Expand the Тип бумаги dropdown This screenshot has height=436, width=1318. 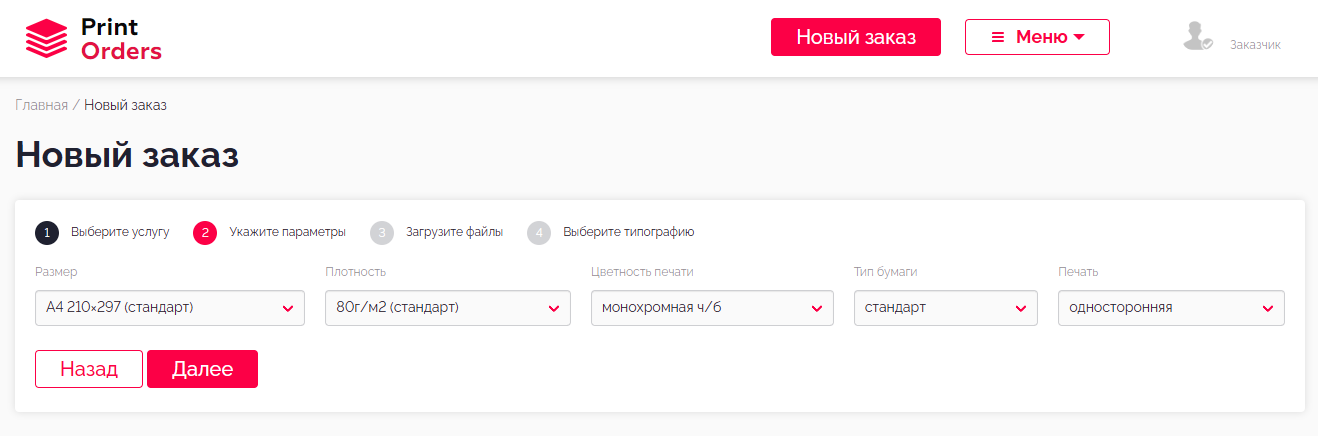point(945,308)
